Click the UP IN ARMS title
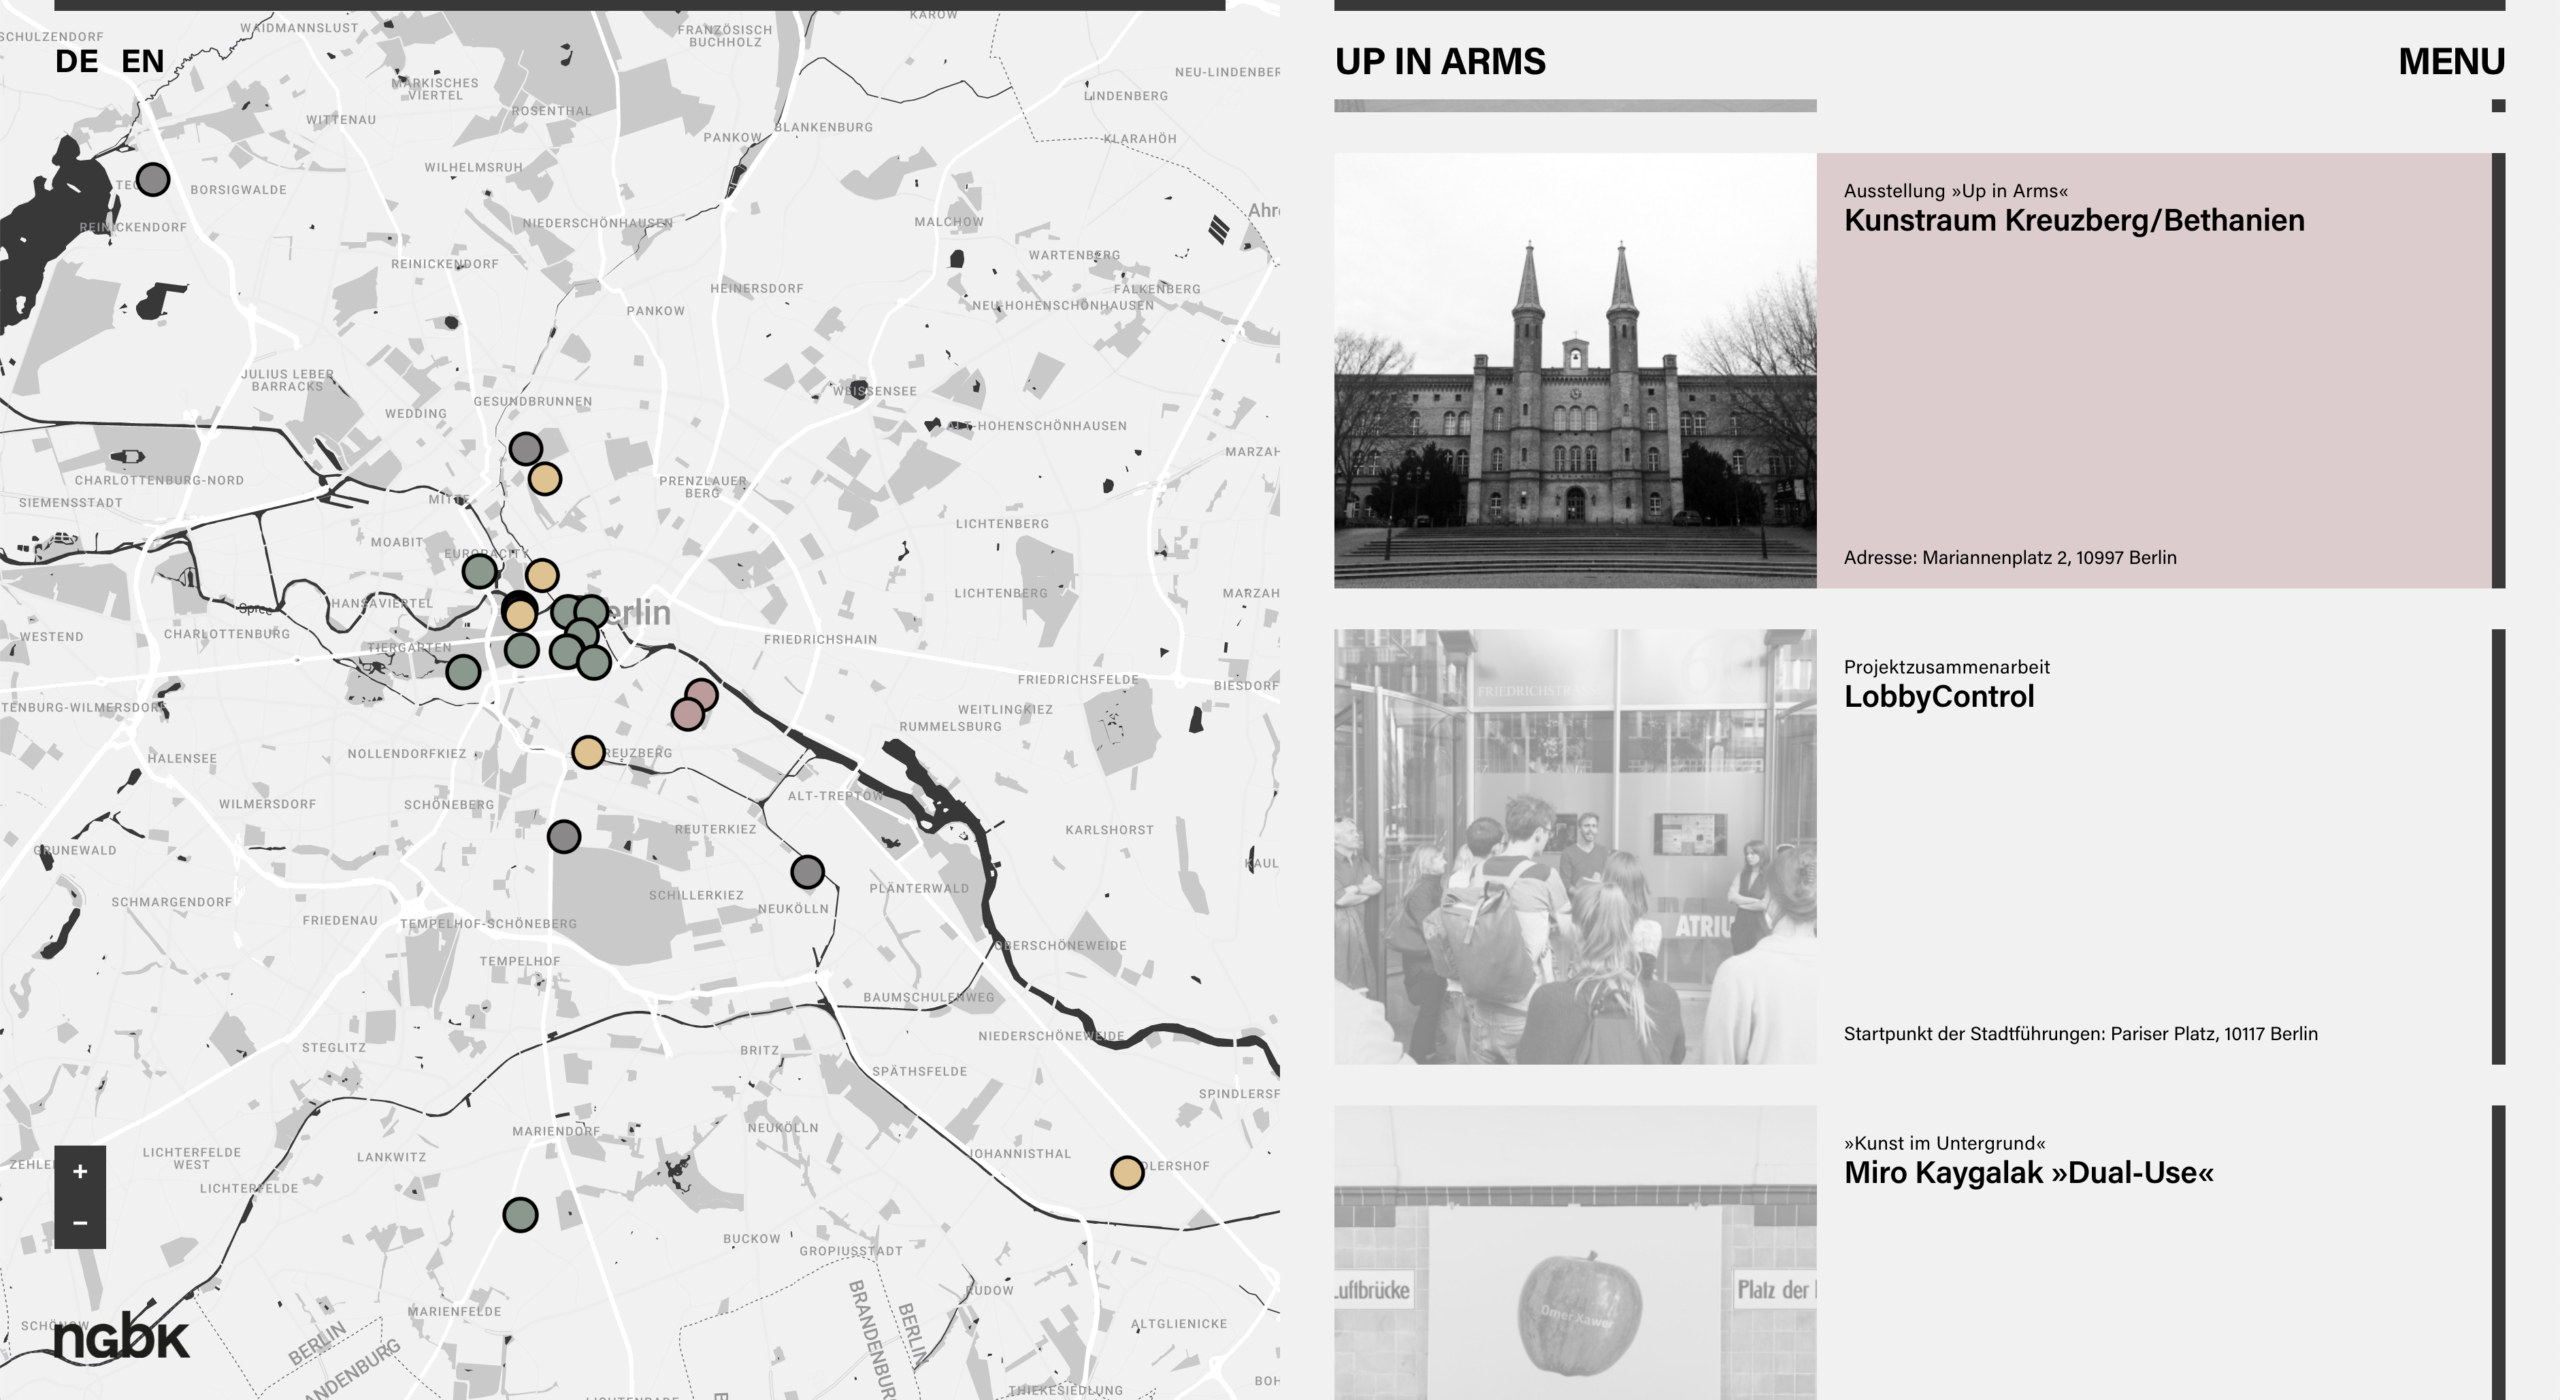The width and height of the screenshot is (2560, 1400). [1440, 62]
